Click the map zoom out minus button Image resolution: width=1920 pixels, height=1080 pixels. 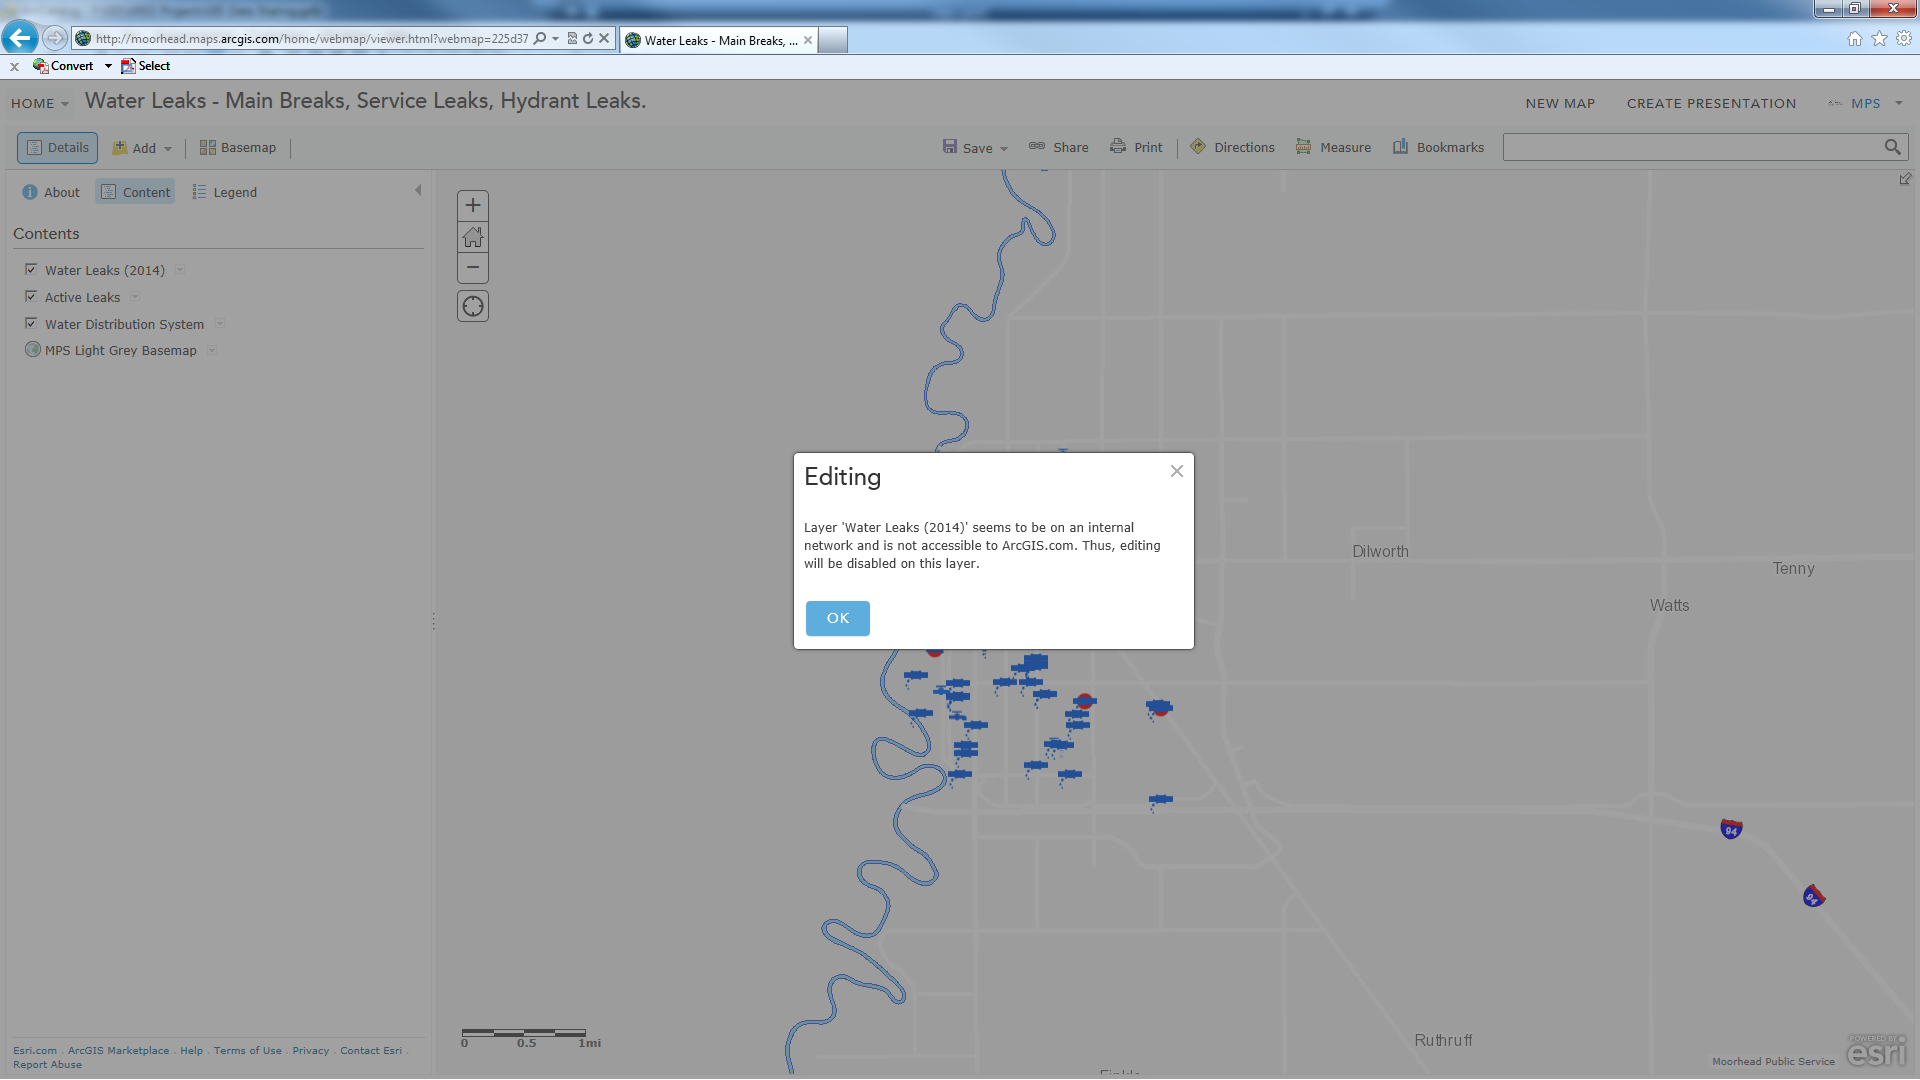[473, 268]
